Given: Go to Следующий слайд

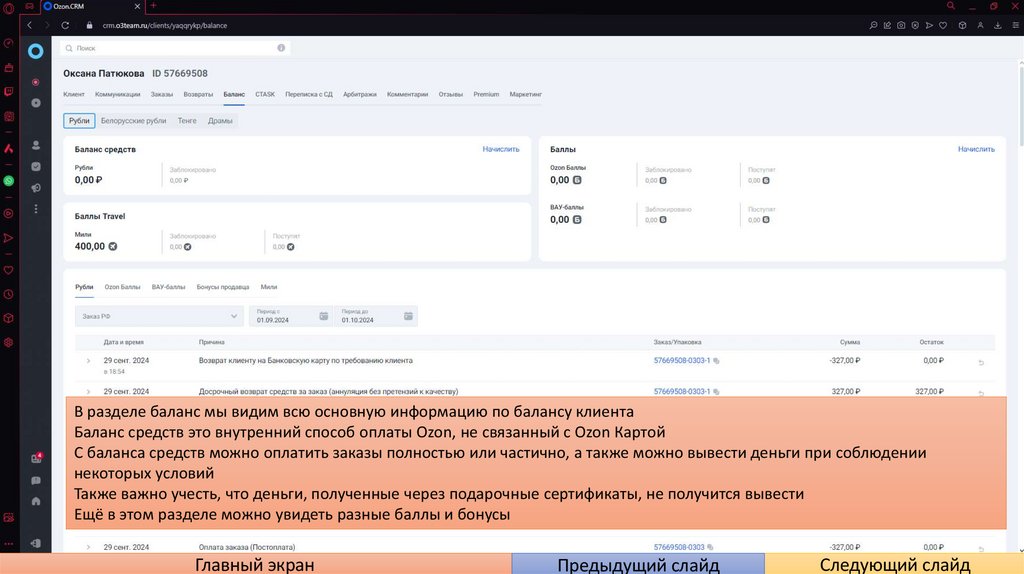Looking at the screenshot, I should click(895, 564).
